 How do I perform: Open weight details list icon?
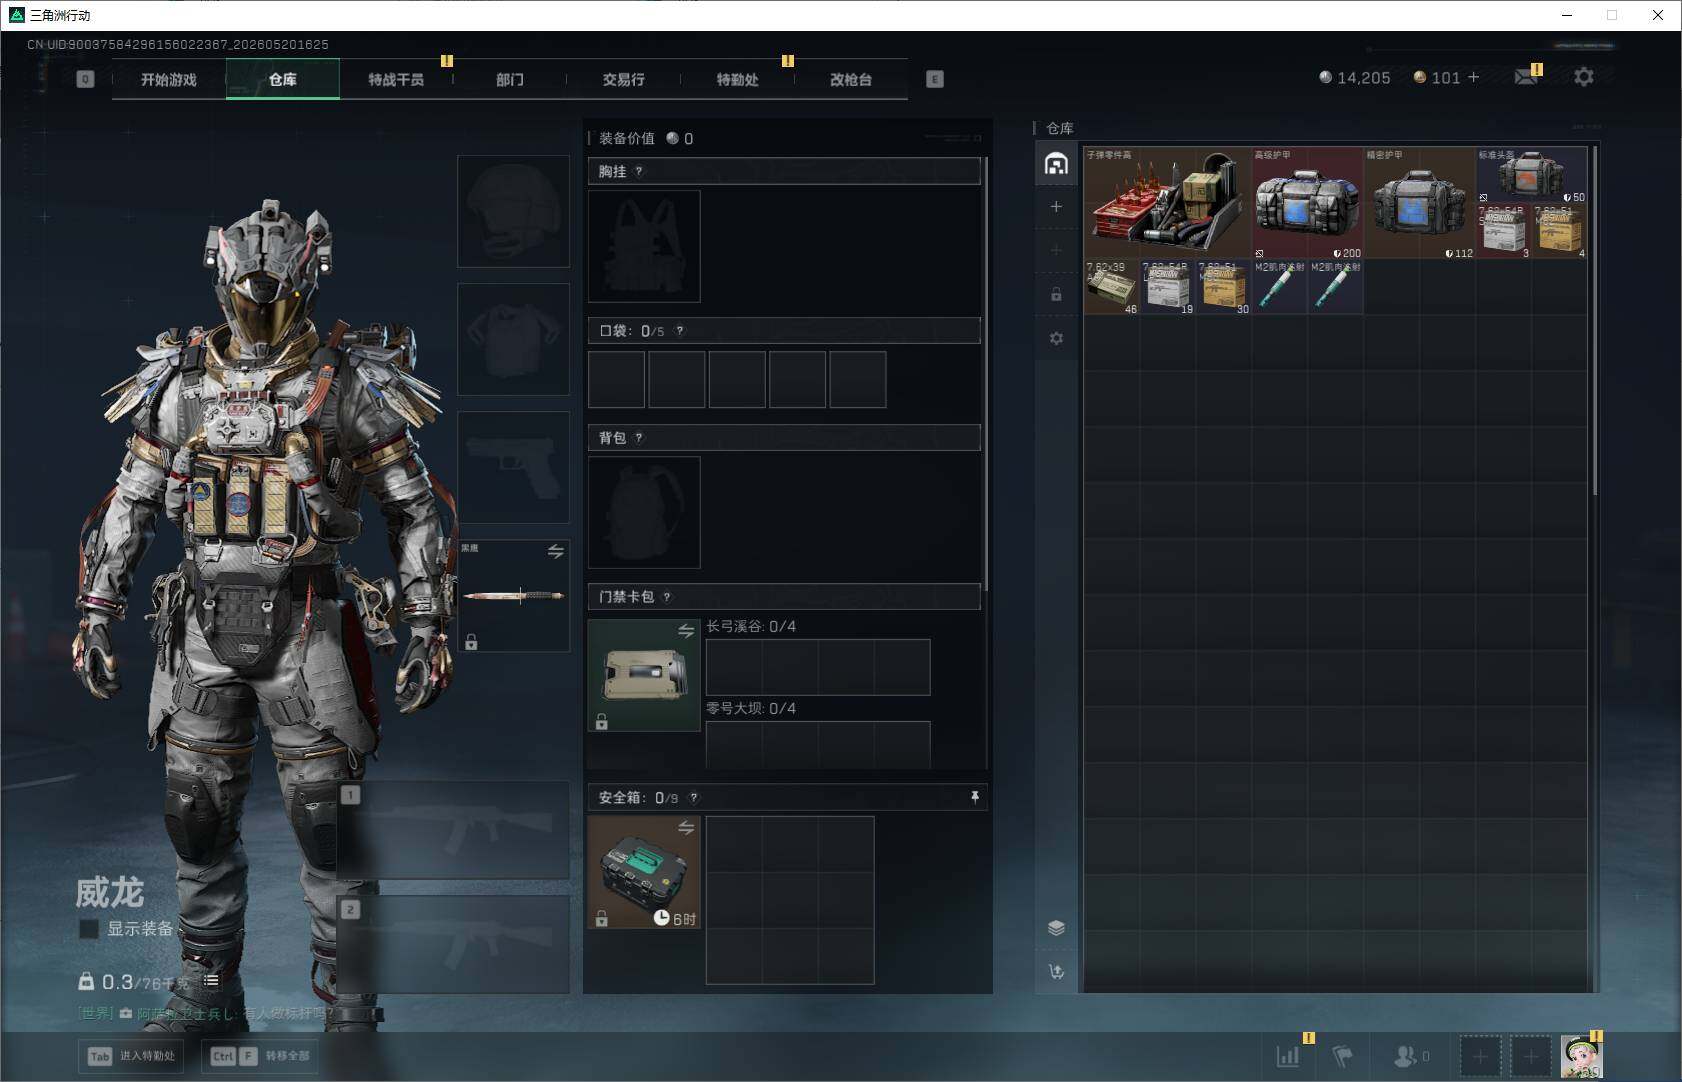click(211, 981)
